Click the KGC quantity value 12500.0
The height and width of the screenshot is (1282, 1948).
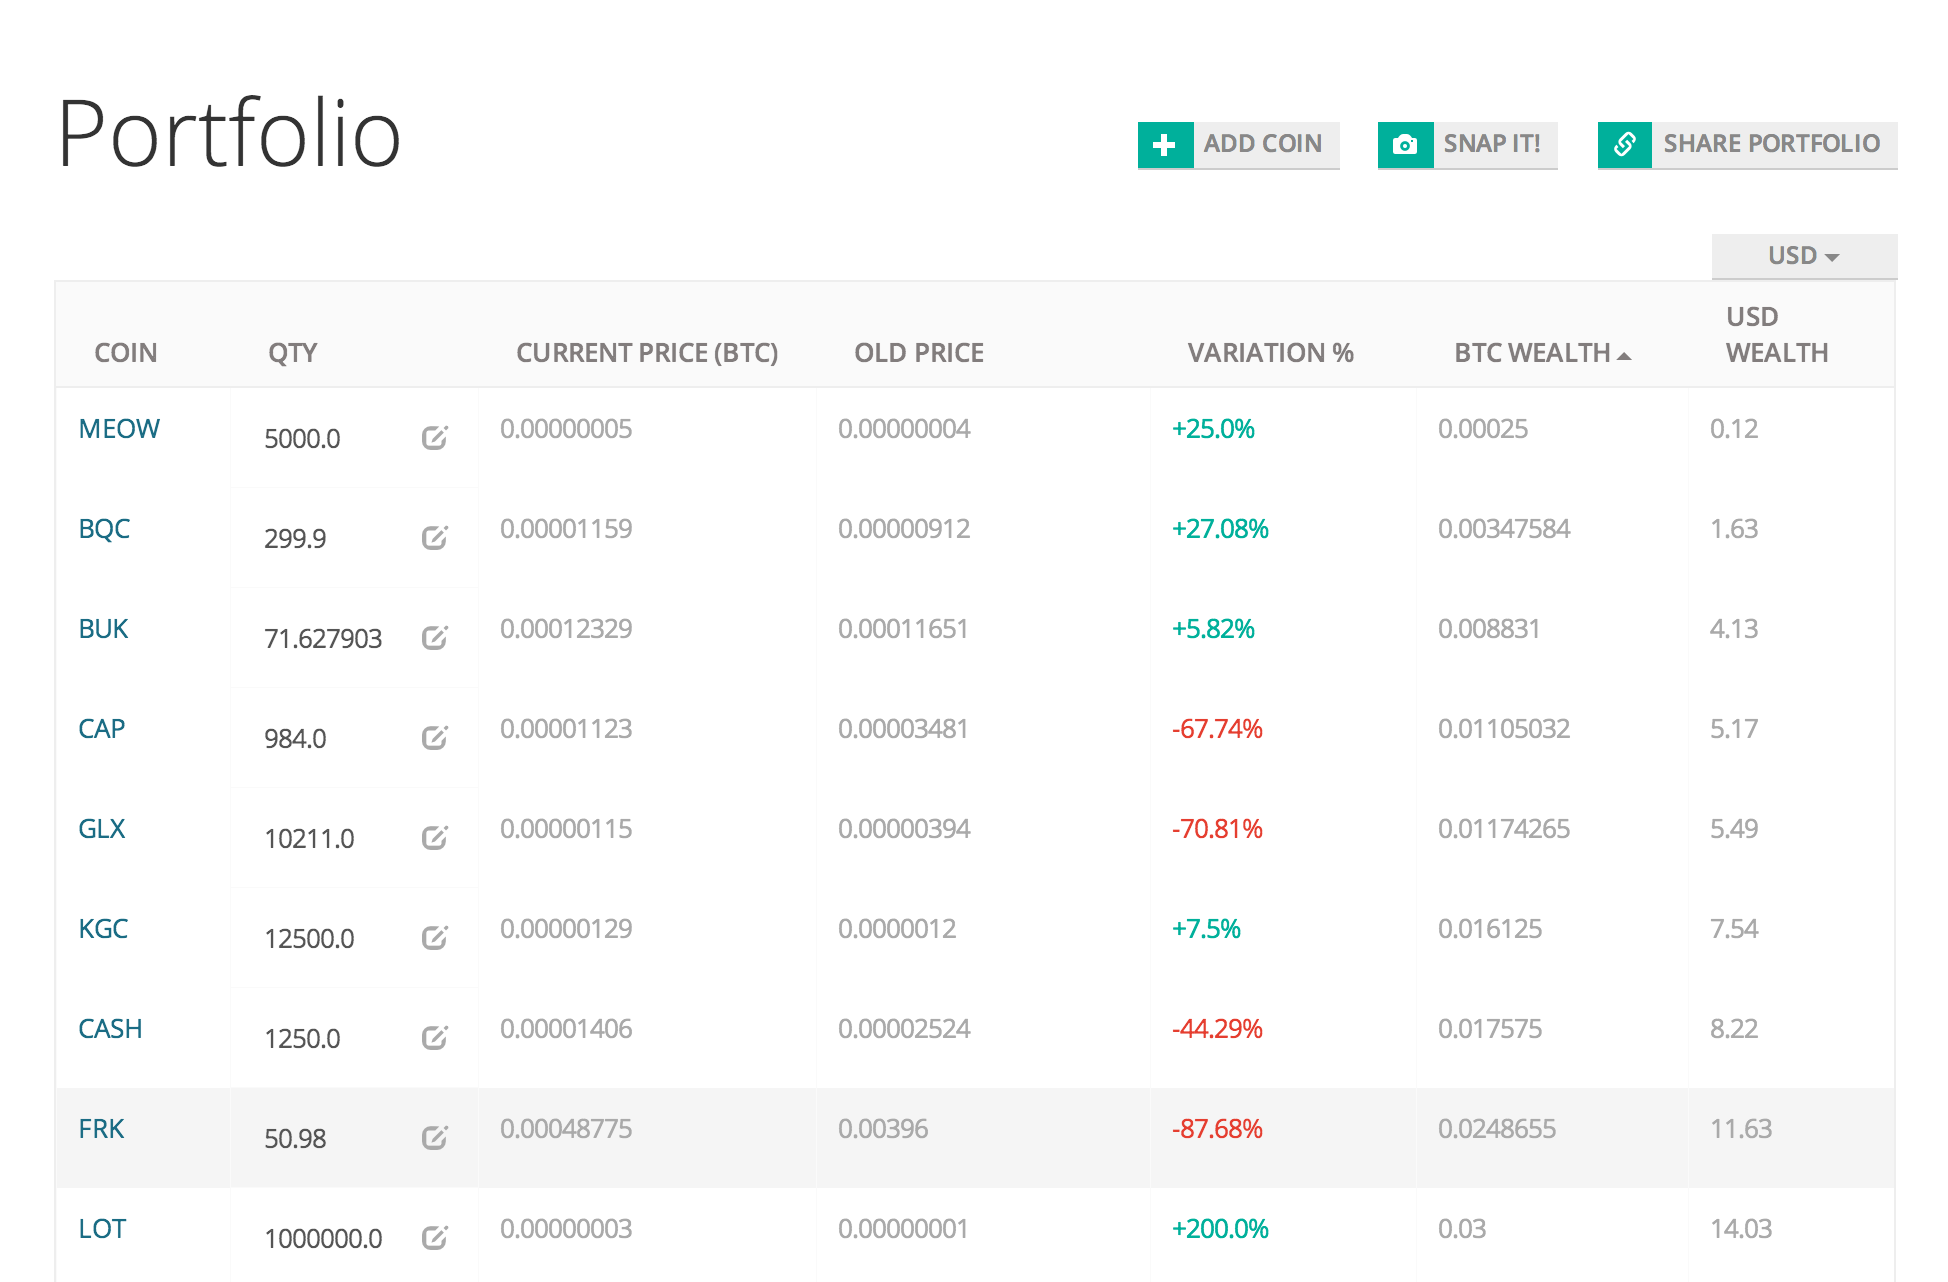pos(309,939)
